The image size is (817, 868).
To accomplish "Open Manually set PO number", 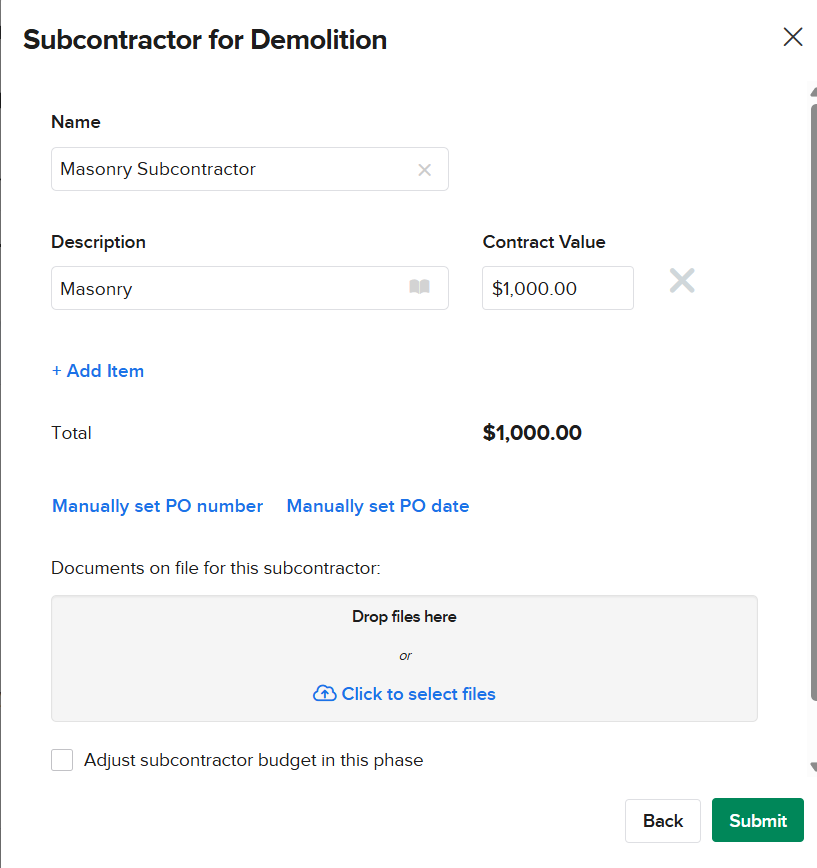I will point(157,506).
